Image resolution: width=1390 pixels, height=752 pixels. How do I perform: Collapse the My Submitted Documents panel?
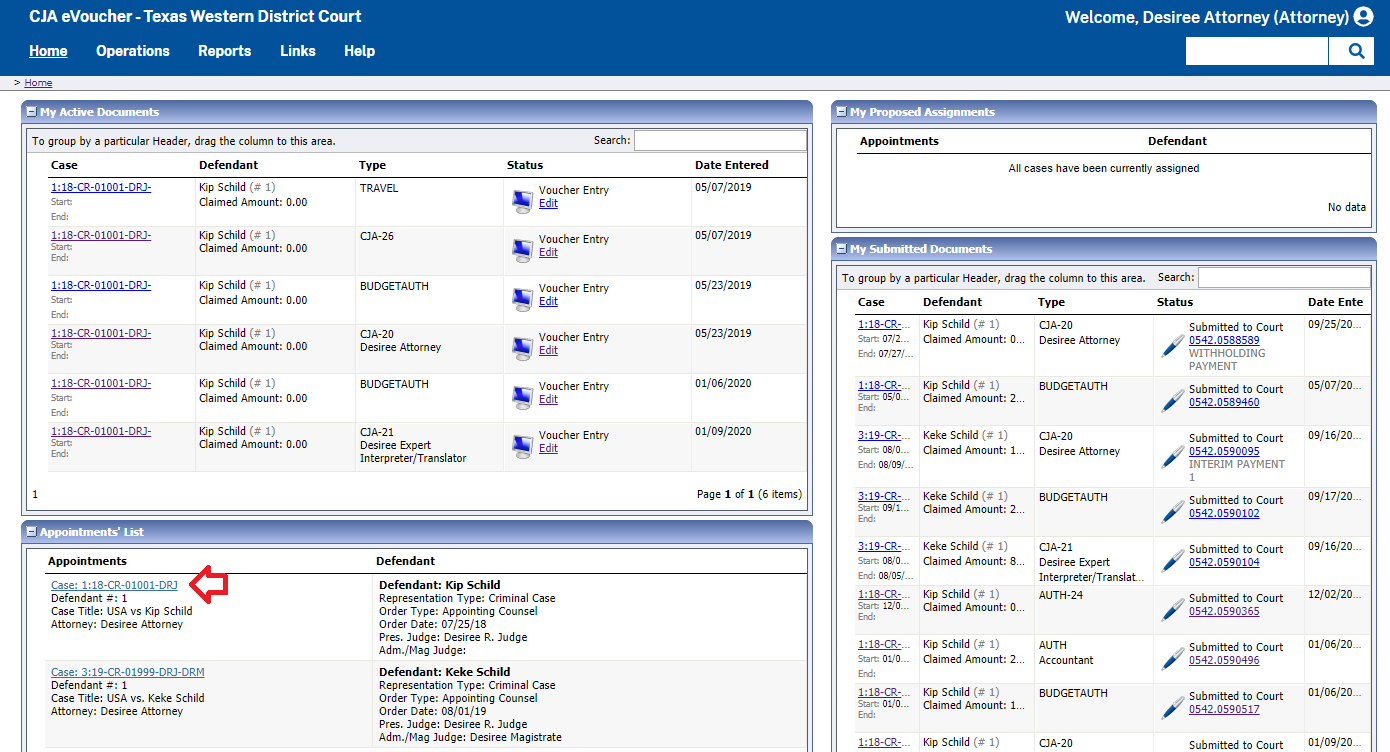[841, 249]
